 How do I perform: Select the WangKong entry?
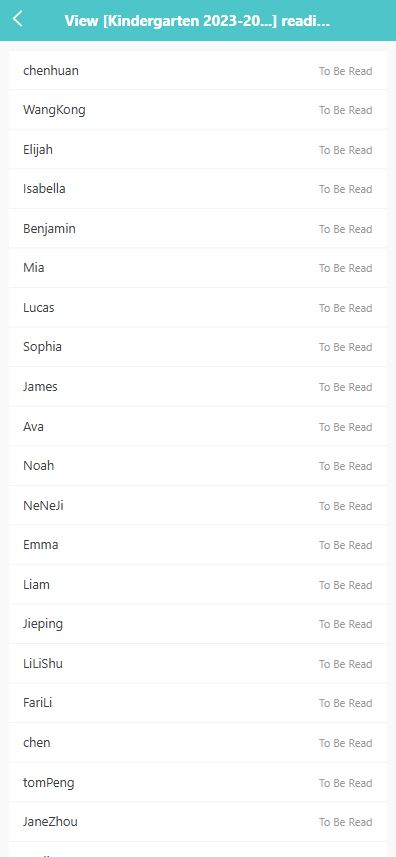tap(198, 110)
